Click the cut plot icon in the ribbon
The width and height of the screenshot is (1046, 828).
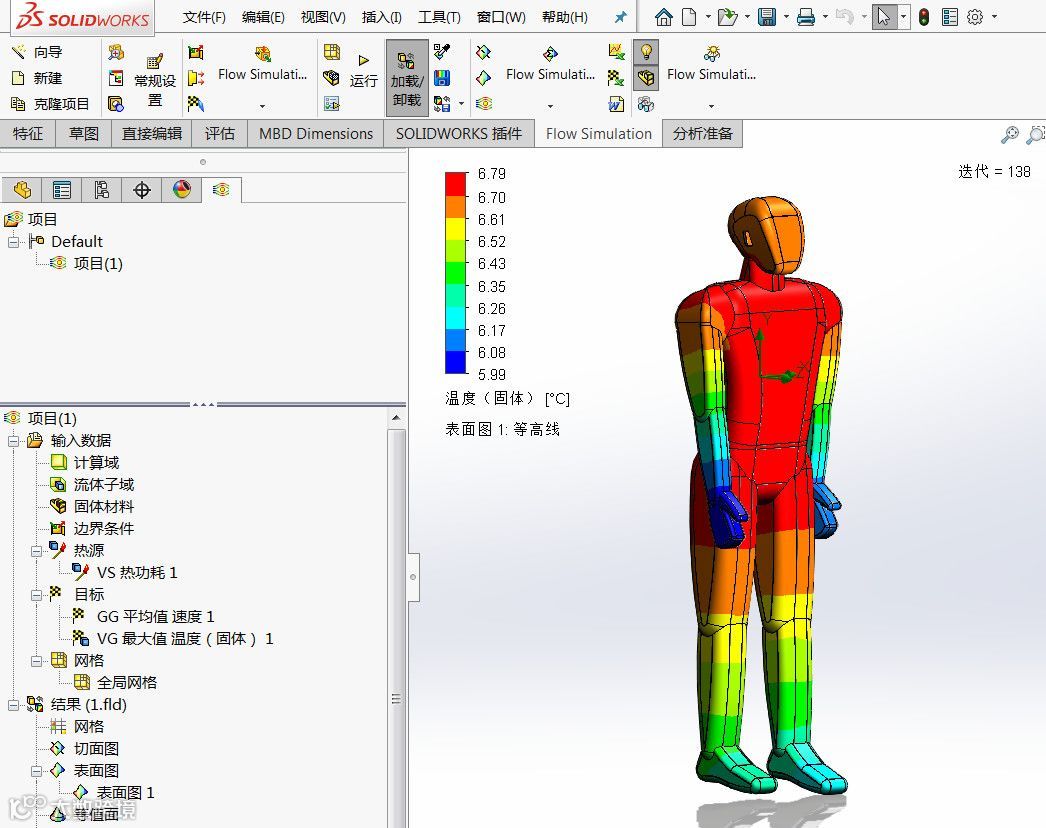point(484,52)
